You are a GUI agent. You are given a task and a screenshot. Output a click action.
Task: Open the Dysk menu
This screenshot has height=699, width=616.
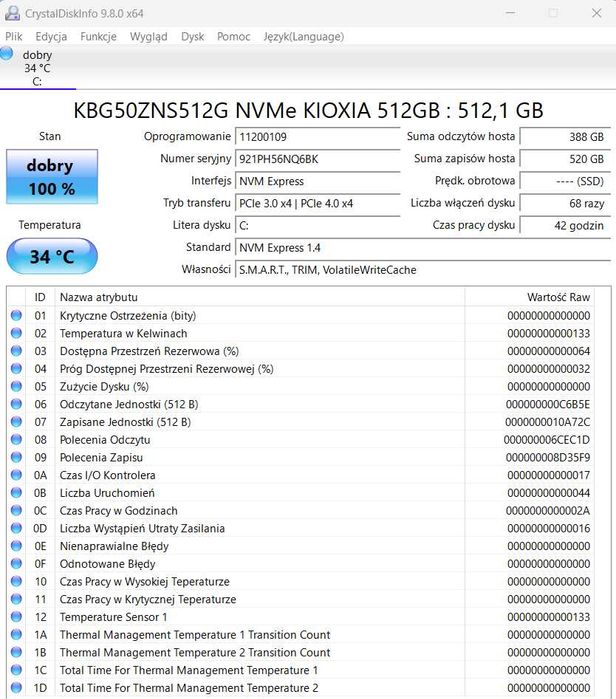point(193,37)
